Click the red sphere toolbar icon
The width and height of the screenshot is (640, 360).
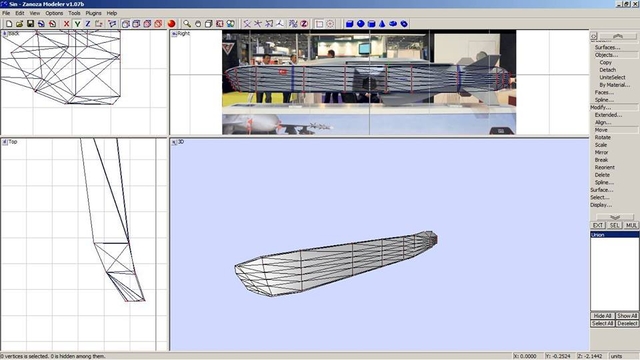tap(171, 24)
